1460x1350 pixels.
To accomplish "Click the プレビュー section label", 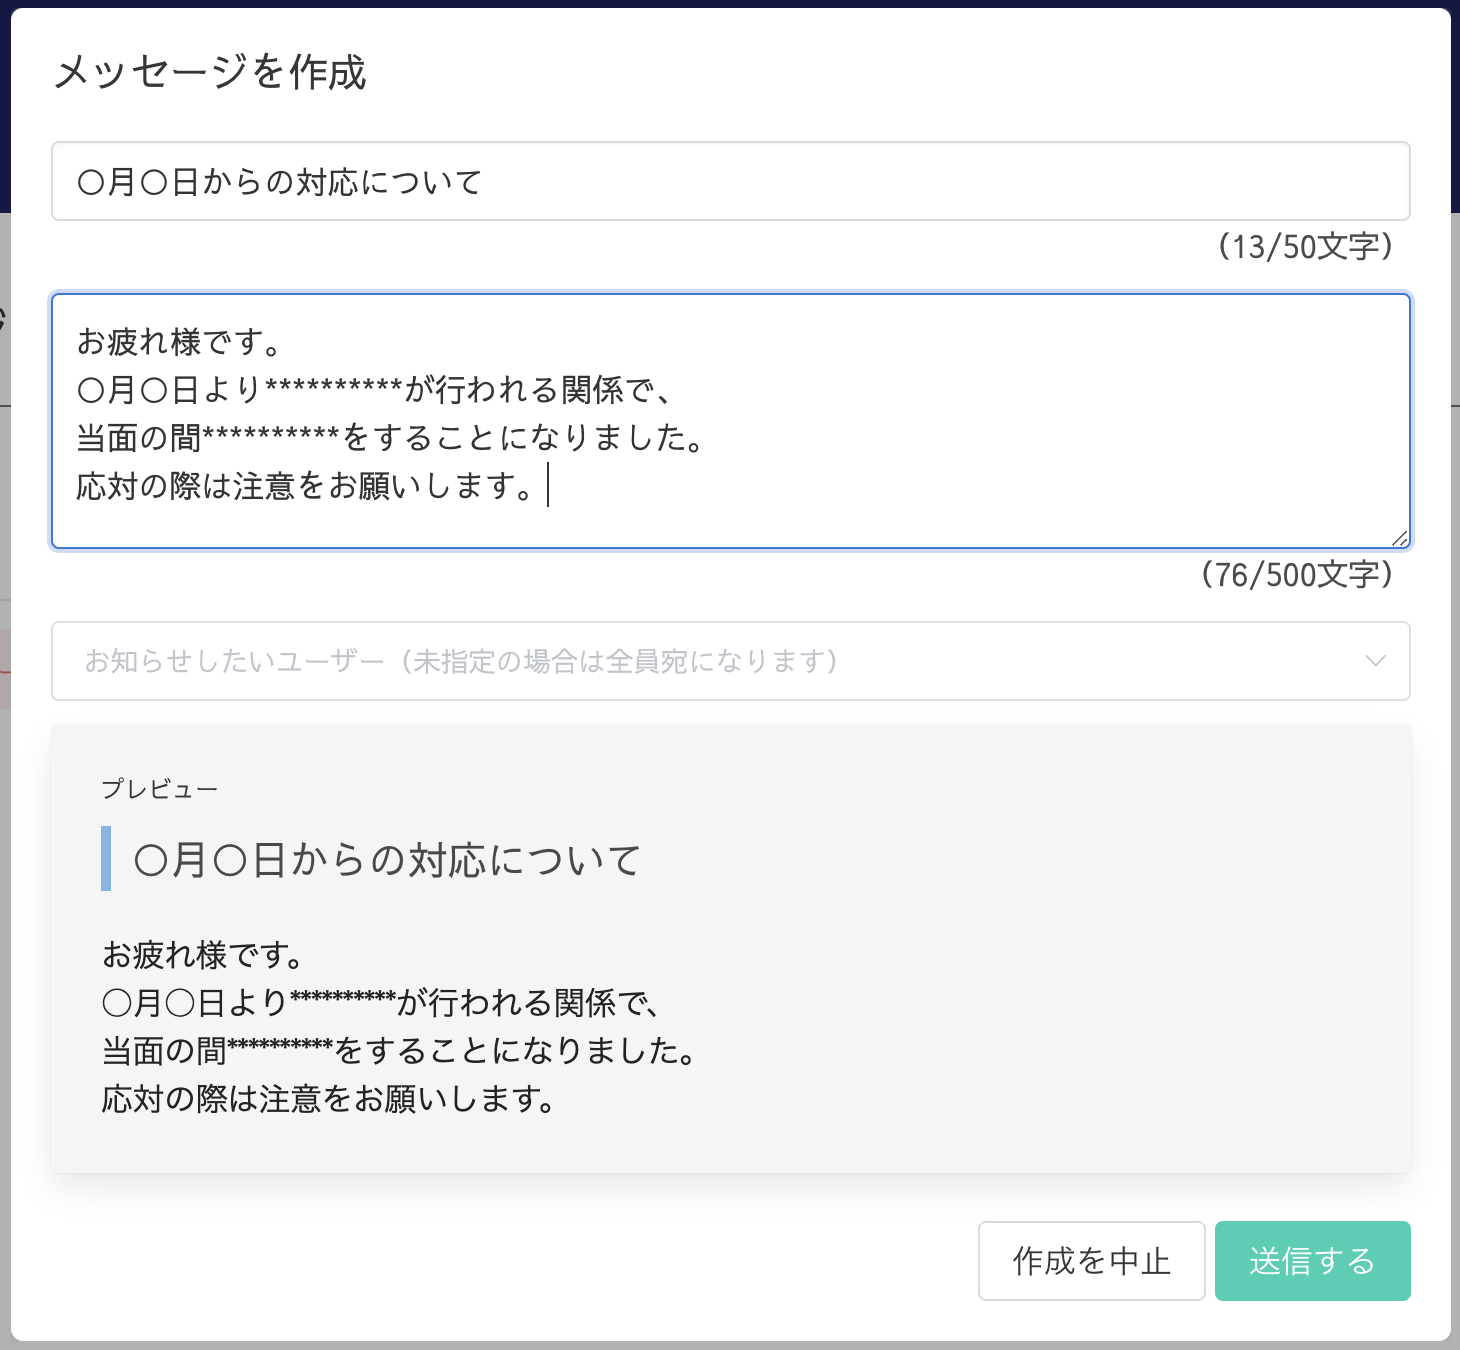I will click(160, 789).
